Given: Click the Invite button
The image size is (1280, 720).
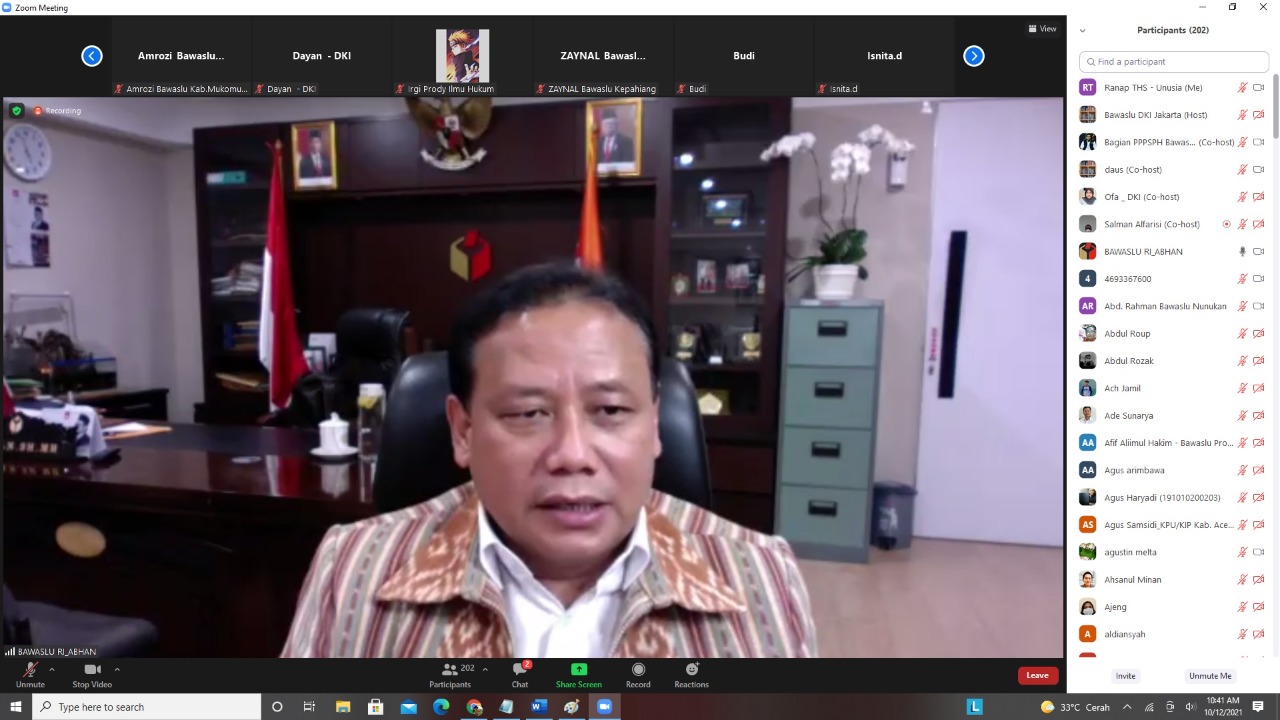Looking at the screenshot, I should coord(1126,676).
